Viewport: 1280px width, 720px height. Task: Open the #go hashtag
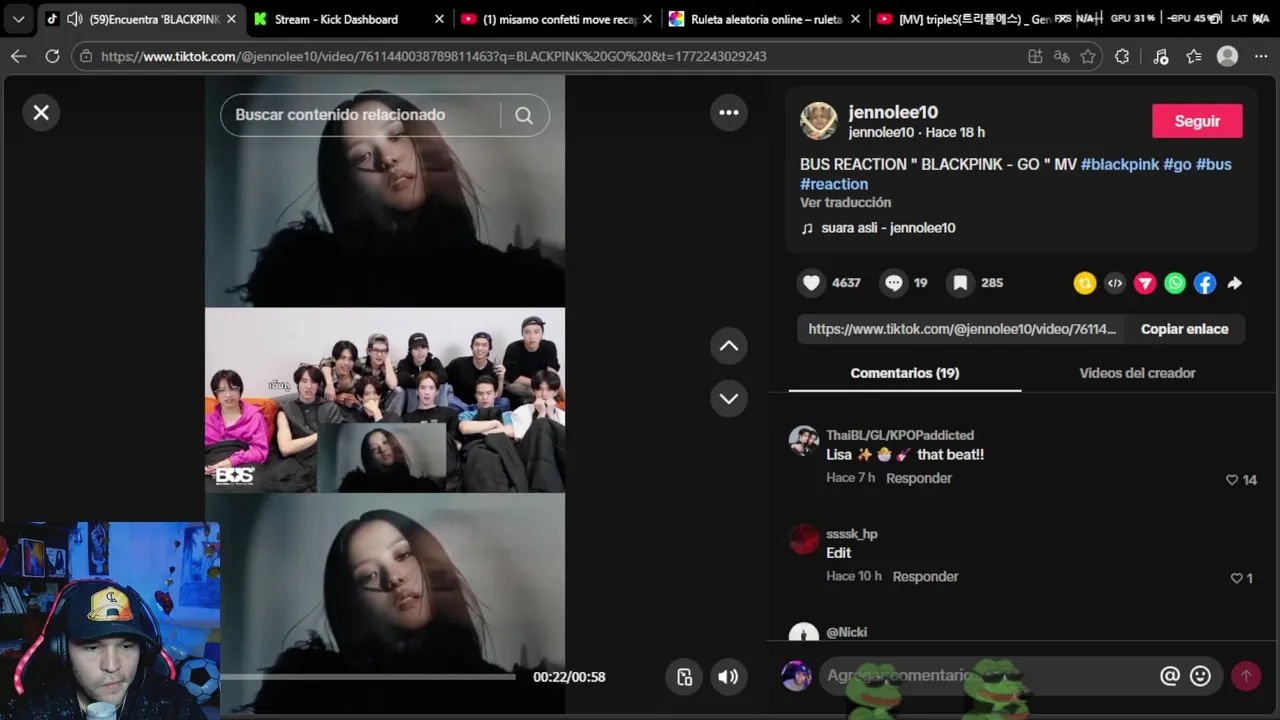pyautogui.click(x=1177, y=164)
